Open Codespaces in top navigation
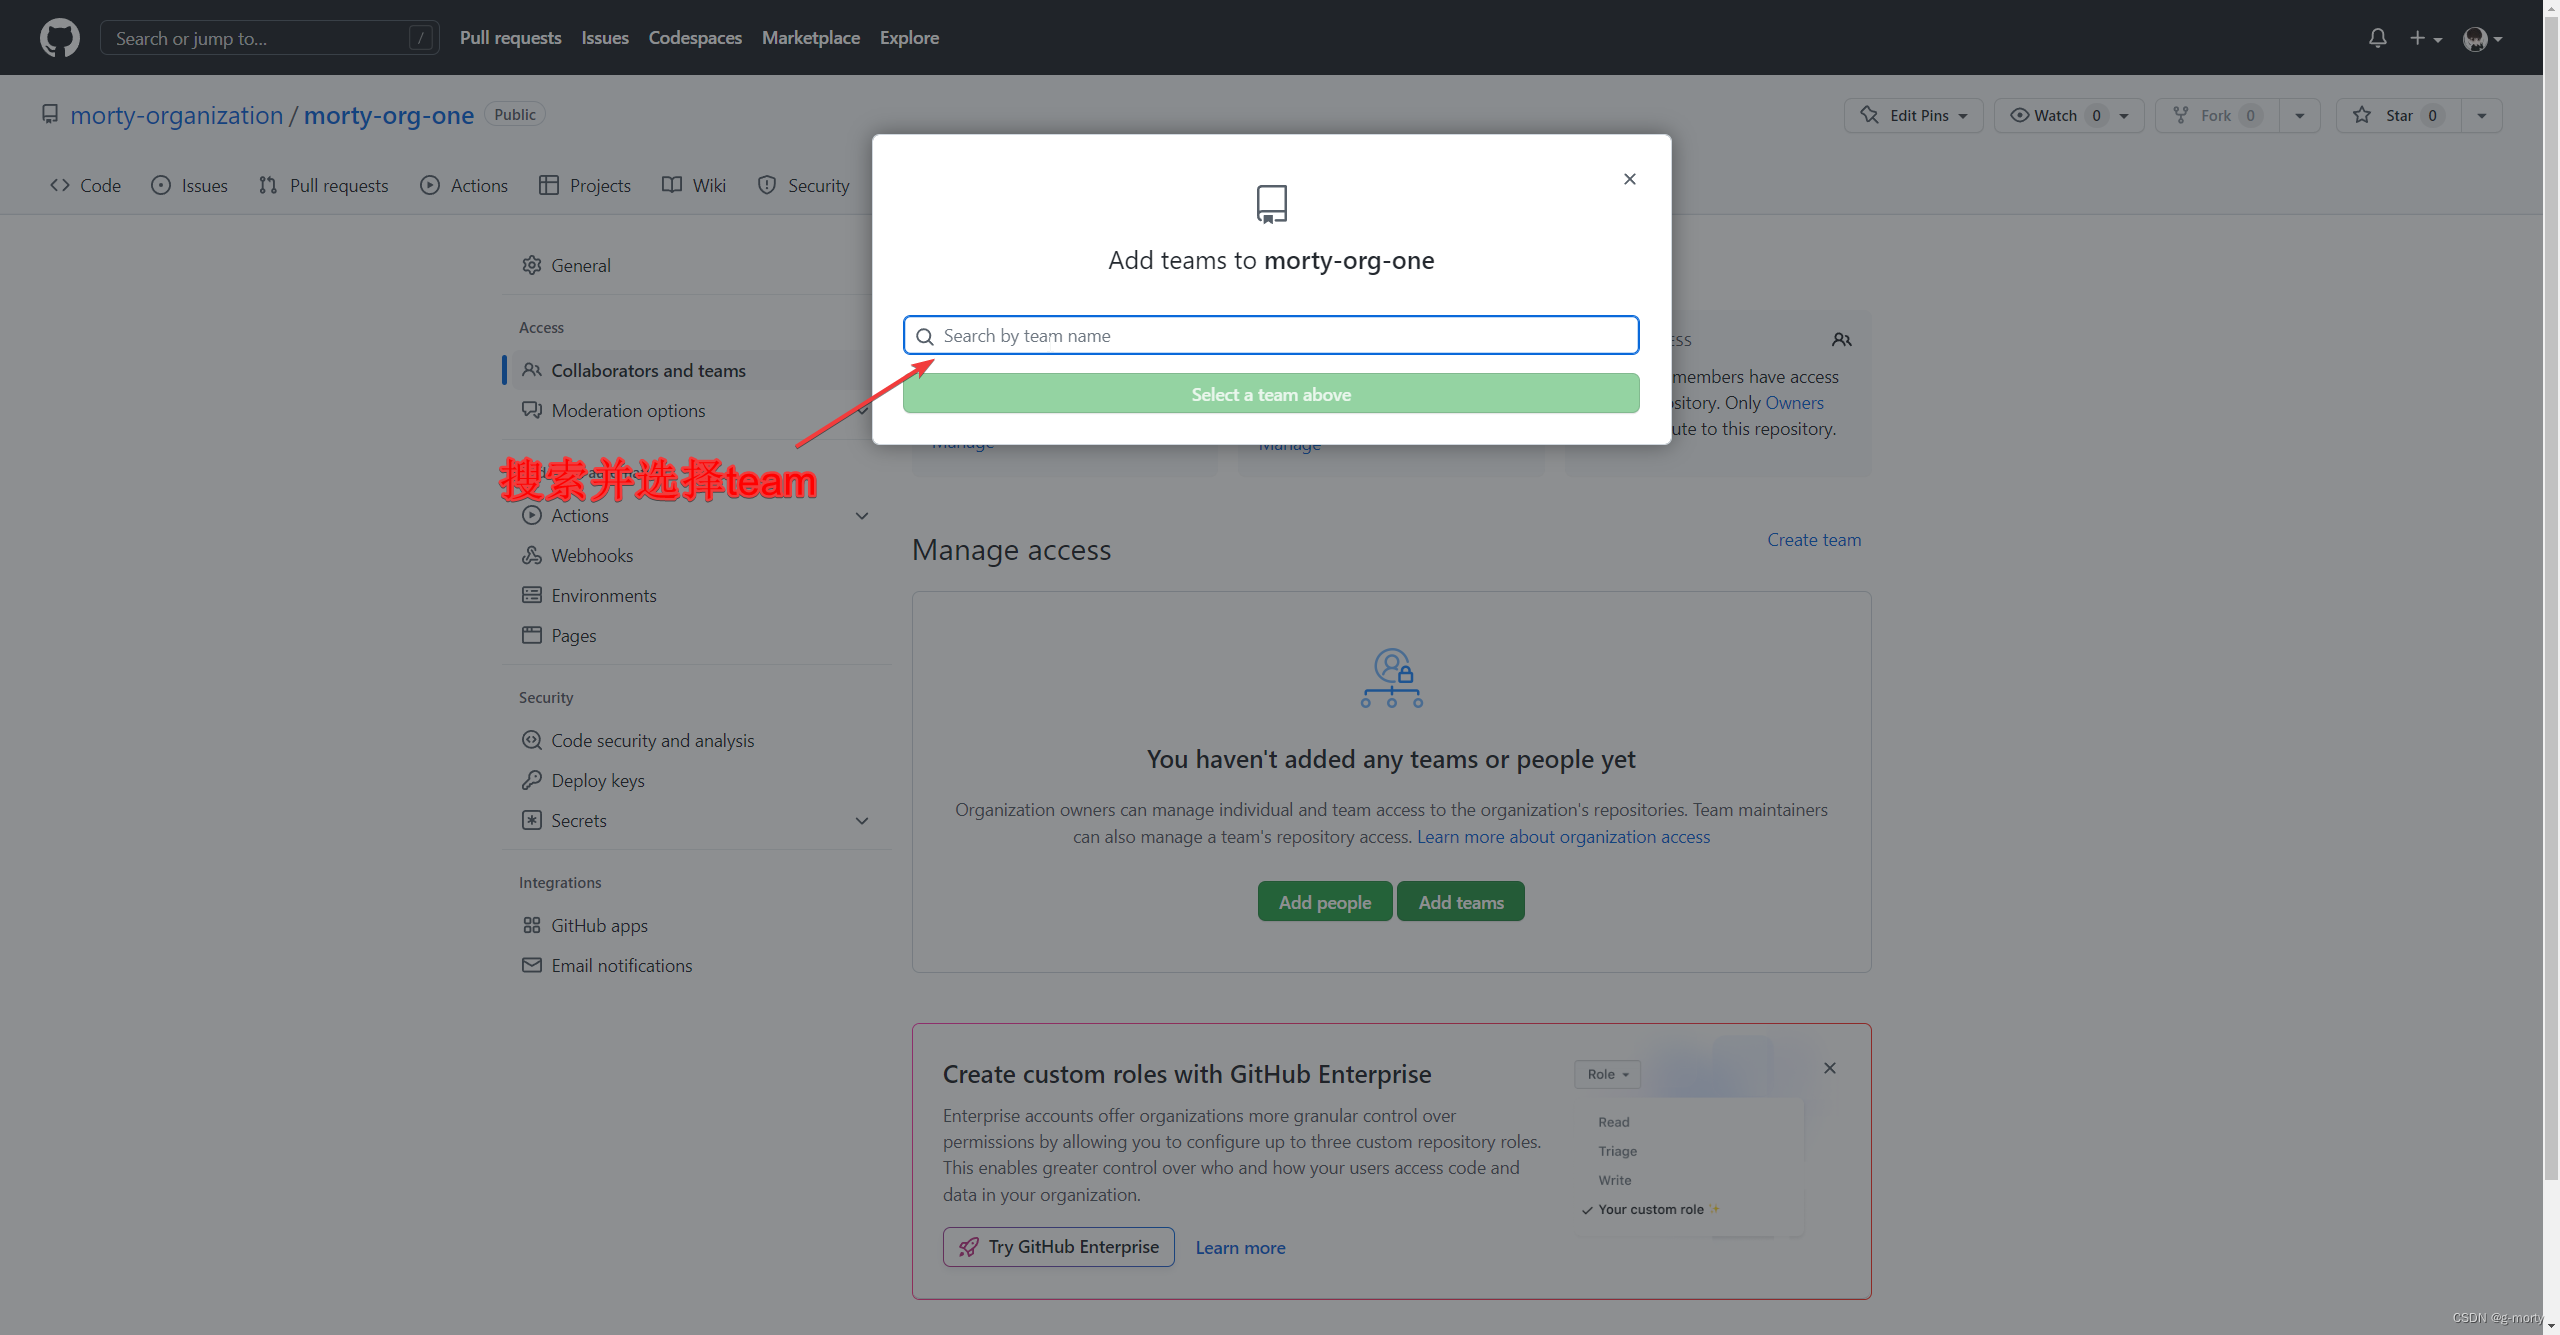 (x=695, y=38)
